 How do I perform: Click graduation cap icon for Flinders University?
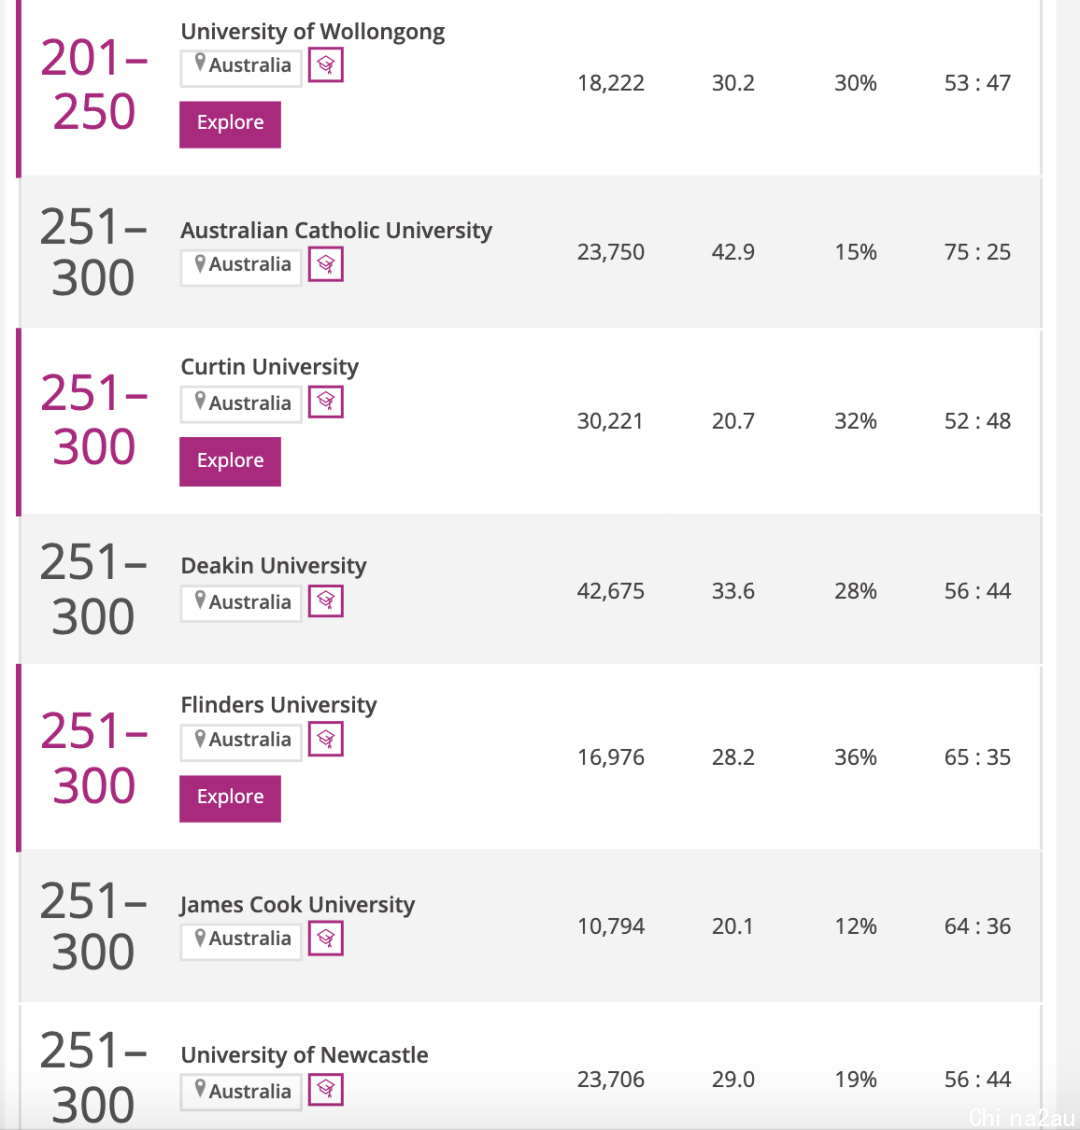[326, 739]
